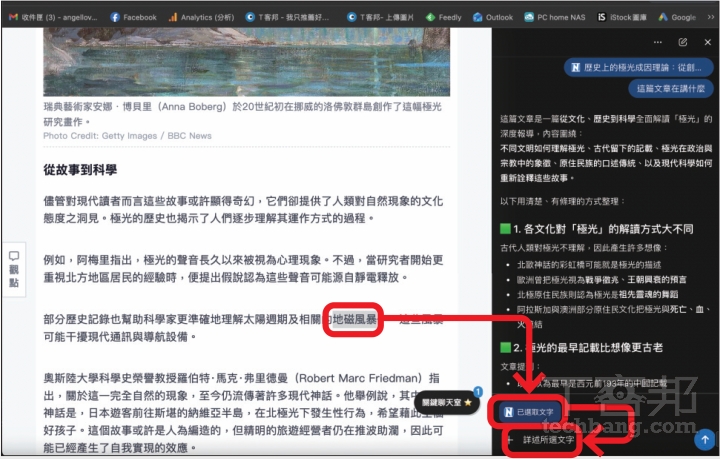This screenshot has width=720, height=459.
Task: Click the bullet mentioning 北歐神話的彩虹橋
Action: point(589,265)
